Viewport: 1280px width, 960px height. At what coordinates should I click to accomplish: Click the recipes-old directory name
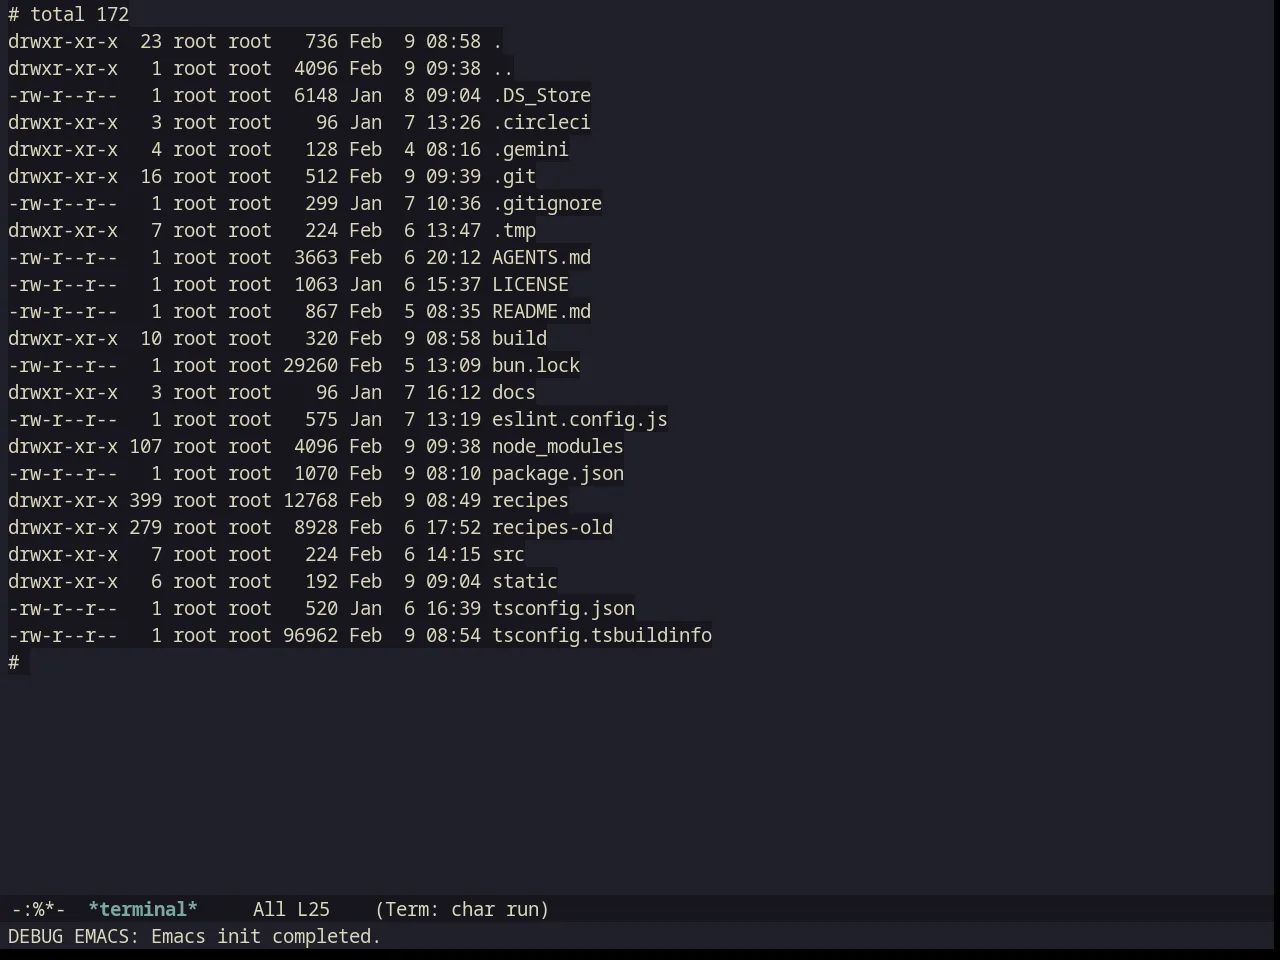click(552, 527)
